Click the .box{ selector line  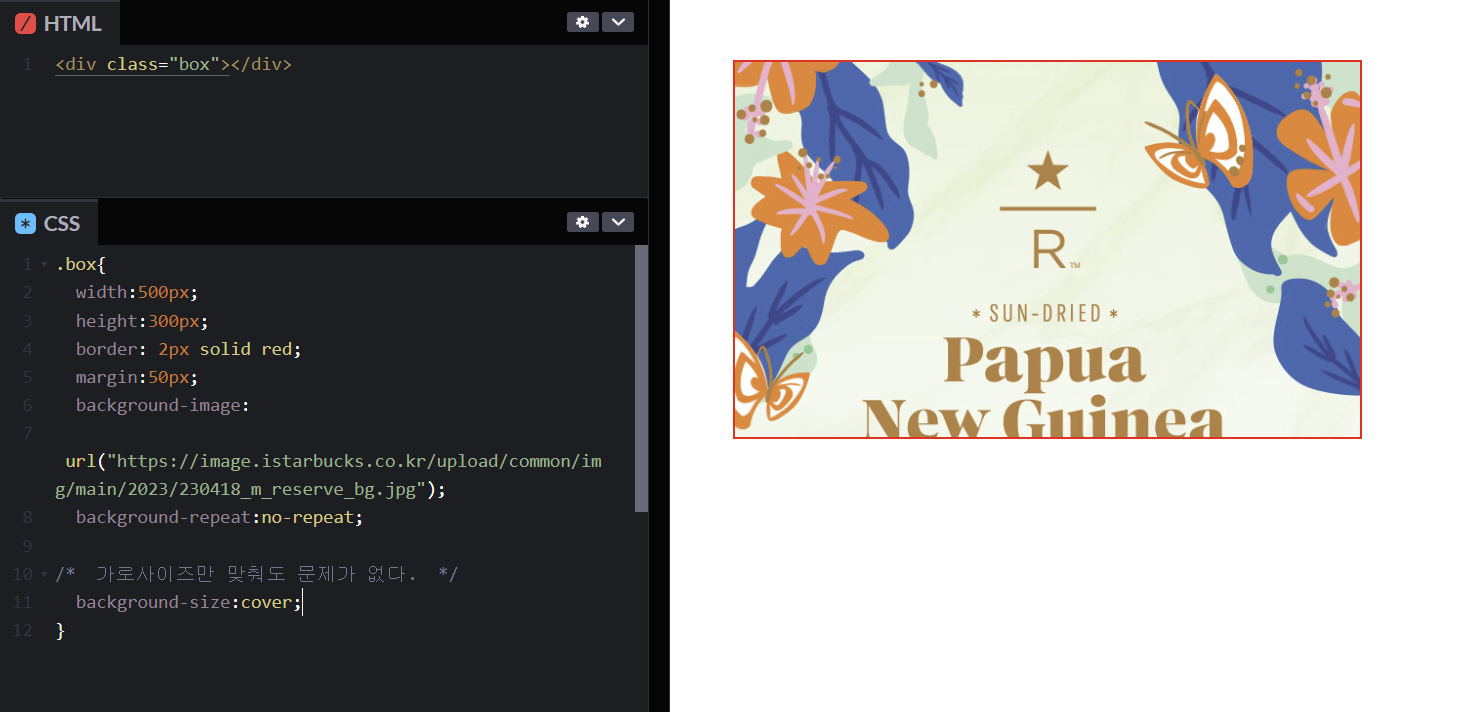point(80,265)
